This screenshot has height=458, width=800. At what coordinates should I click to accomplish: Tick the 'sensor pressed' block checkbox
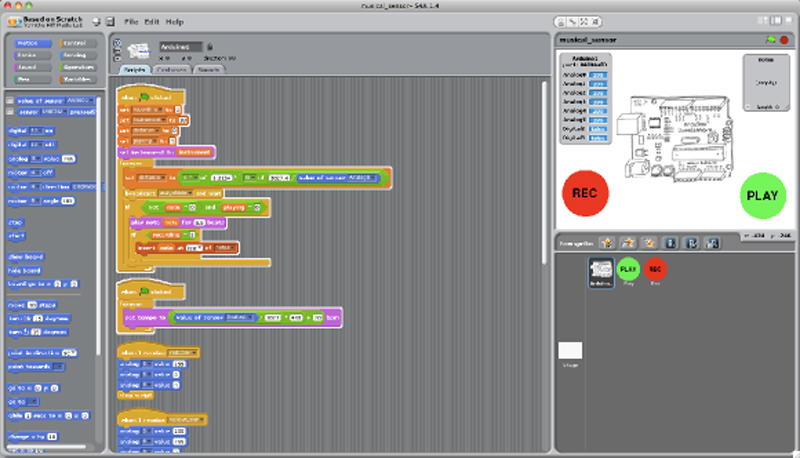8,113
